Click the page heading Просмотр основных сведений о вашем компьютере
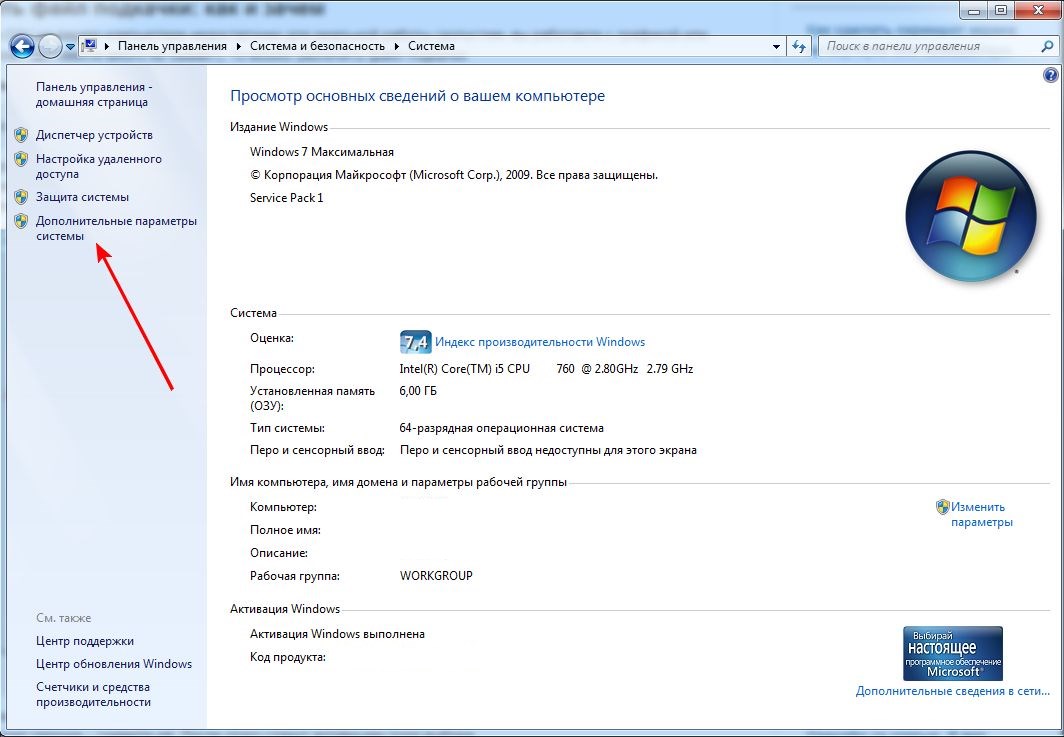The width and height of the screenshot is (1064, 737). pyautogui.click(x=417, y=96)
